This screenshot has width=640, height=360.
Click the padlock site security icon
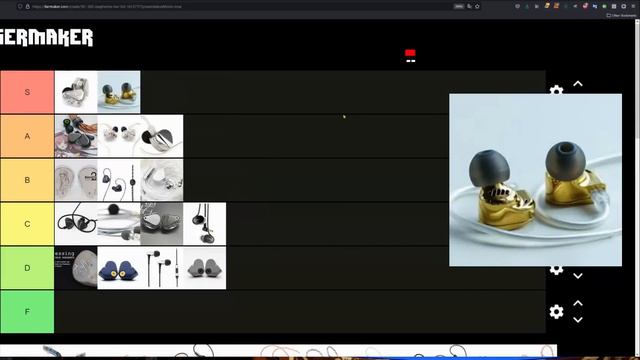[28, 7]
